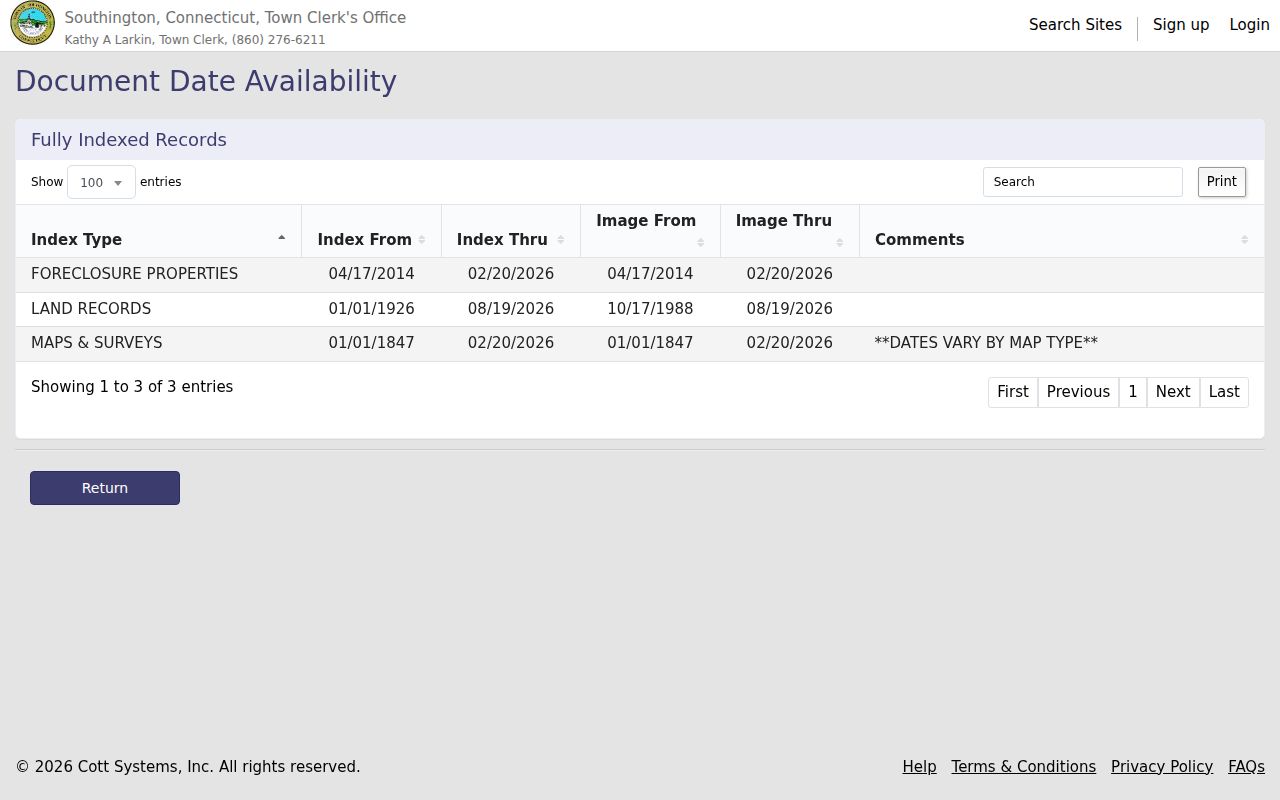
Task: Sort table by Image From column
Action: [x=650, y=231]
